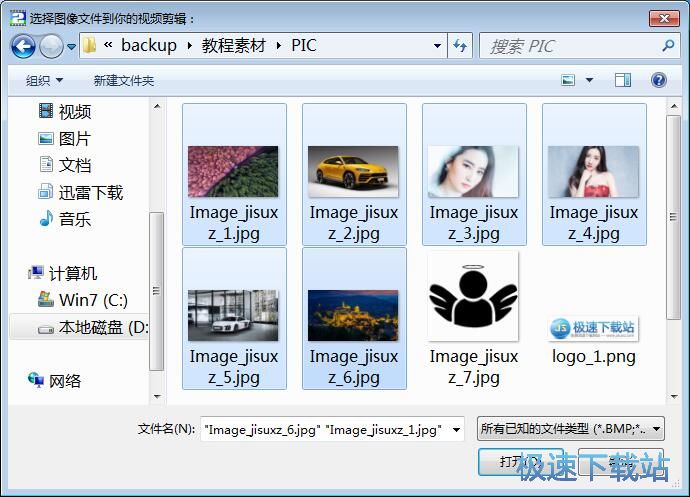The image size is (690, 497).
Task: Open Win7 (C:) drive
Action: point(93,300)
